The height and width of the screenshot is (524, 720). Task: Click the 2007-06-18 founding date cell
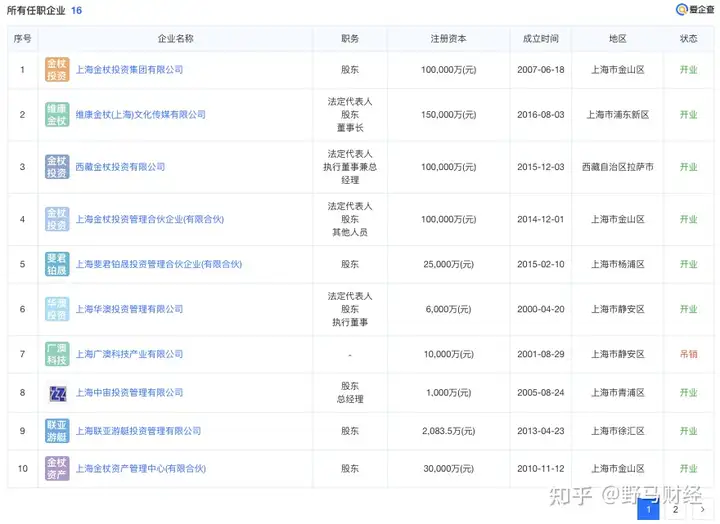pos(540,70)
